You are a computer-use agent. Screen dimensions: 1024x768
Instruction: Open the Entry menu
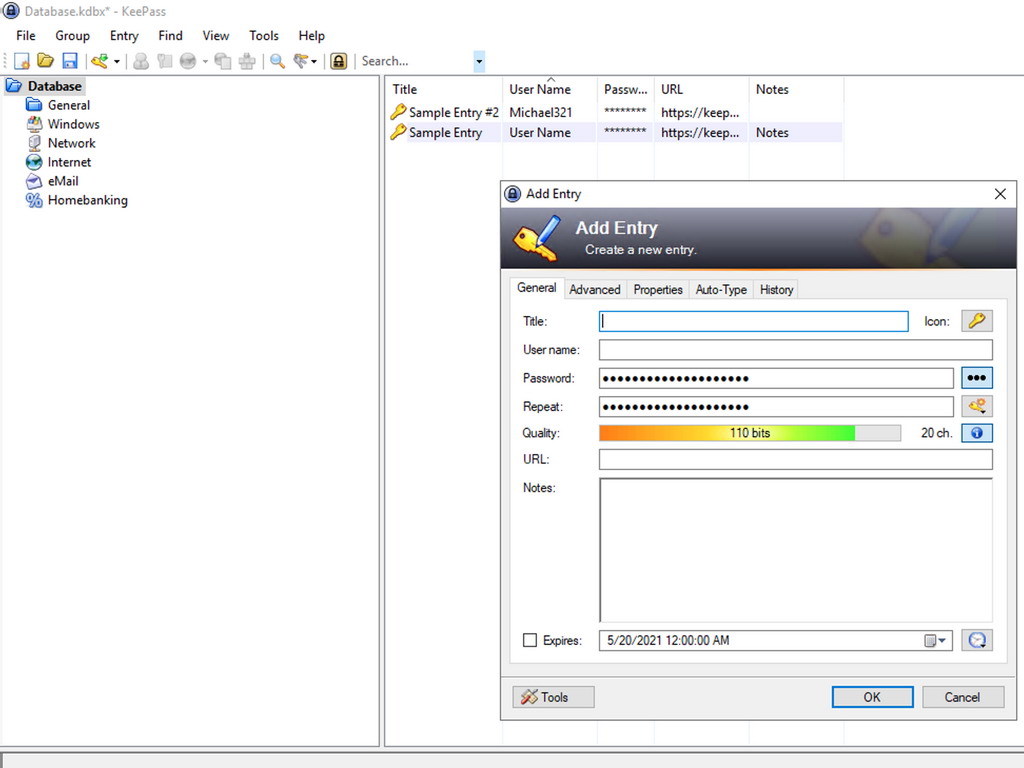pyautogui.click(x=124, y=36)
